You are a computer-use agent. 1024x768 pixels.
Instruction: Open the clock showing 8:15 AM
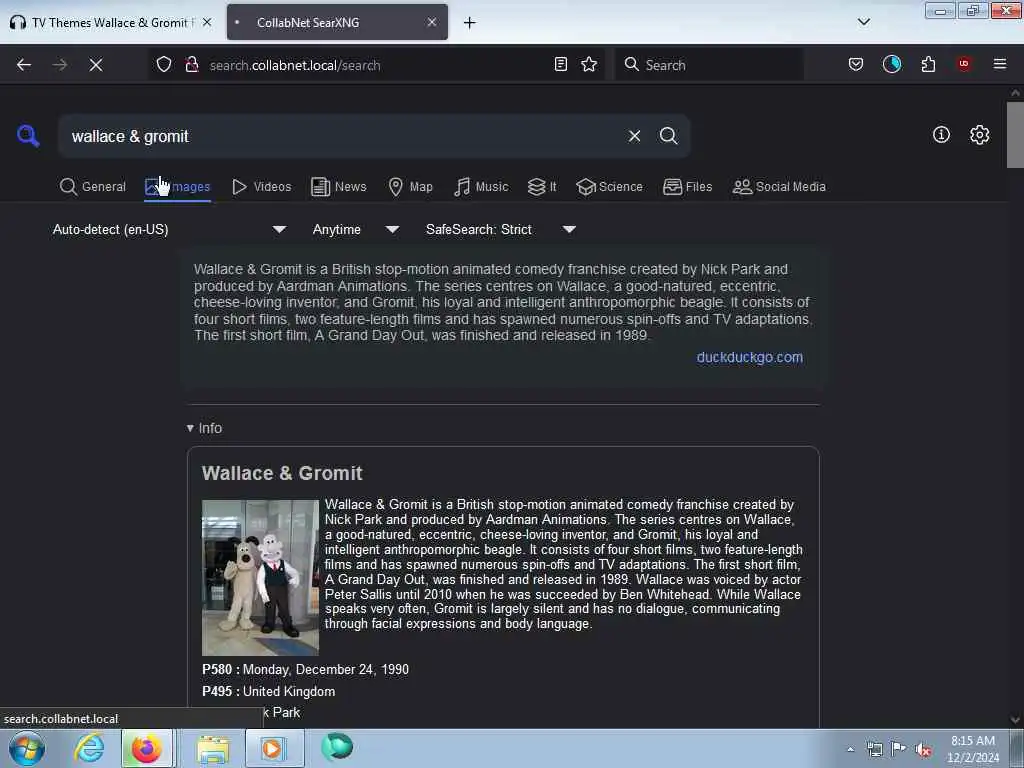tap(972, 748)
